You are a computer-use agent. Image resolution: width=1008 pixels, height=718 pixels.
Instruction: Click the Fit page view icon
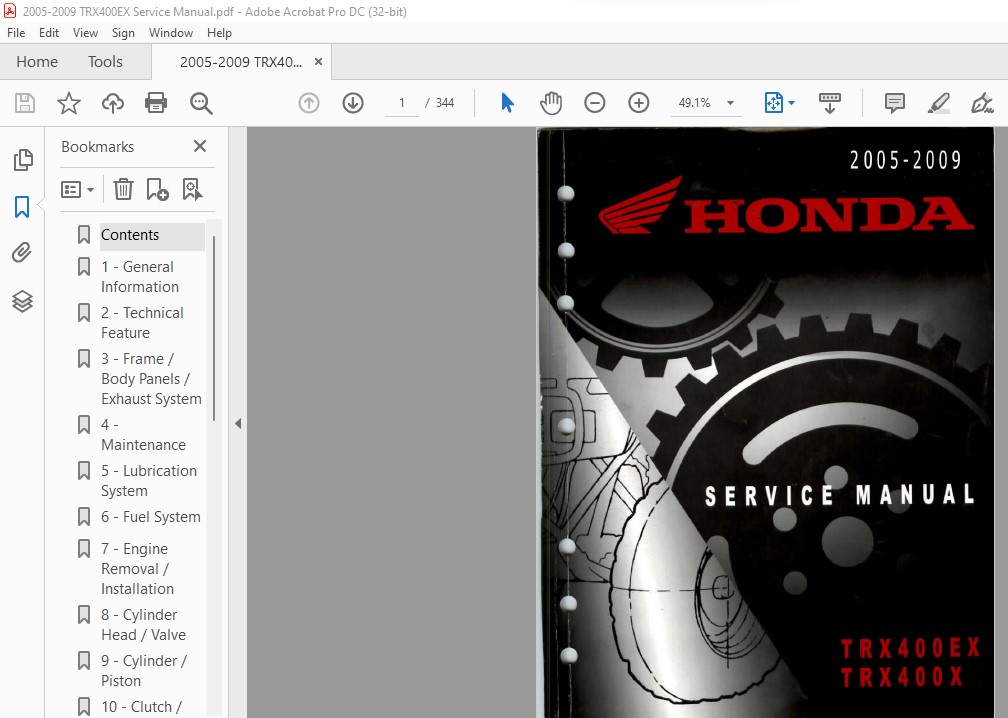[x=773, y=103]
